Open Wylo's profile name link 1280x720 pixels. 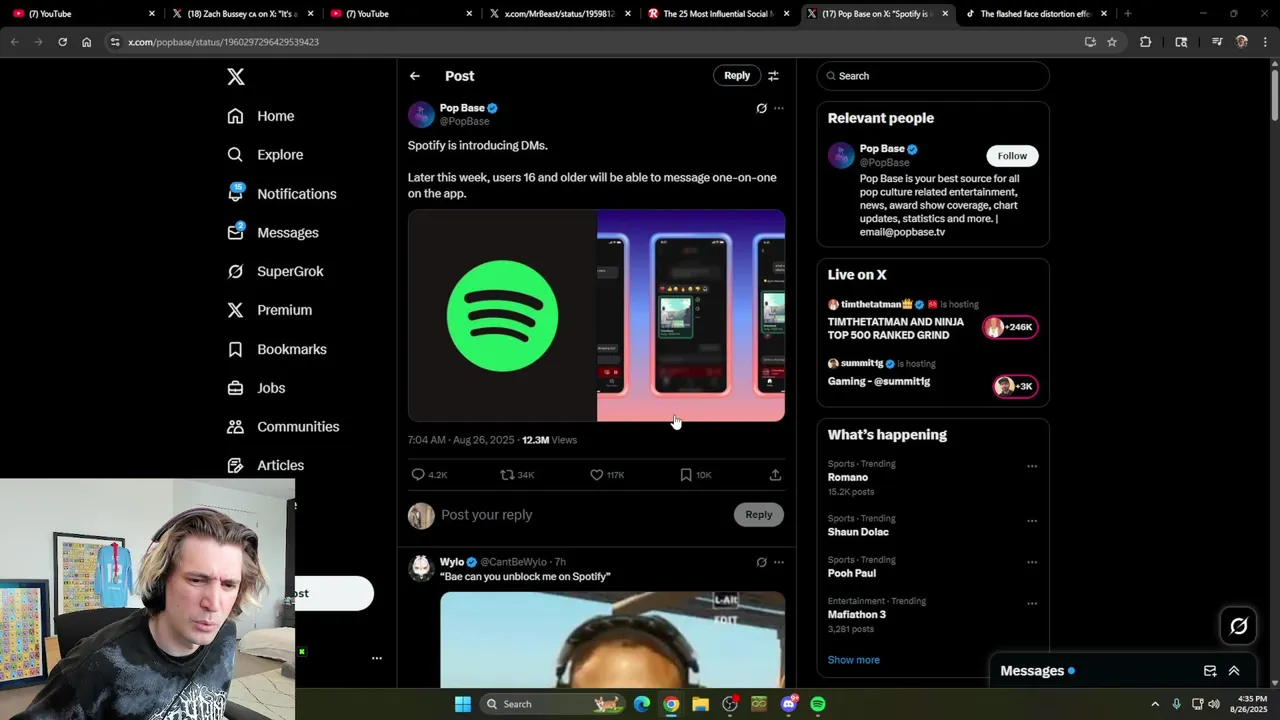[452, 562]
